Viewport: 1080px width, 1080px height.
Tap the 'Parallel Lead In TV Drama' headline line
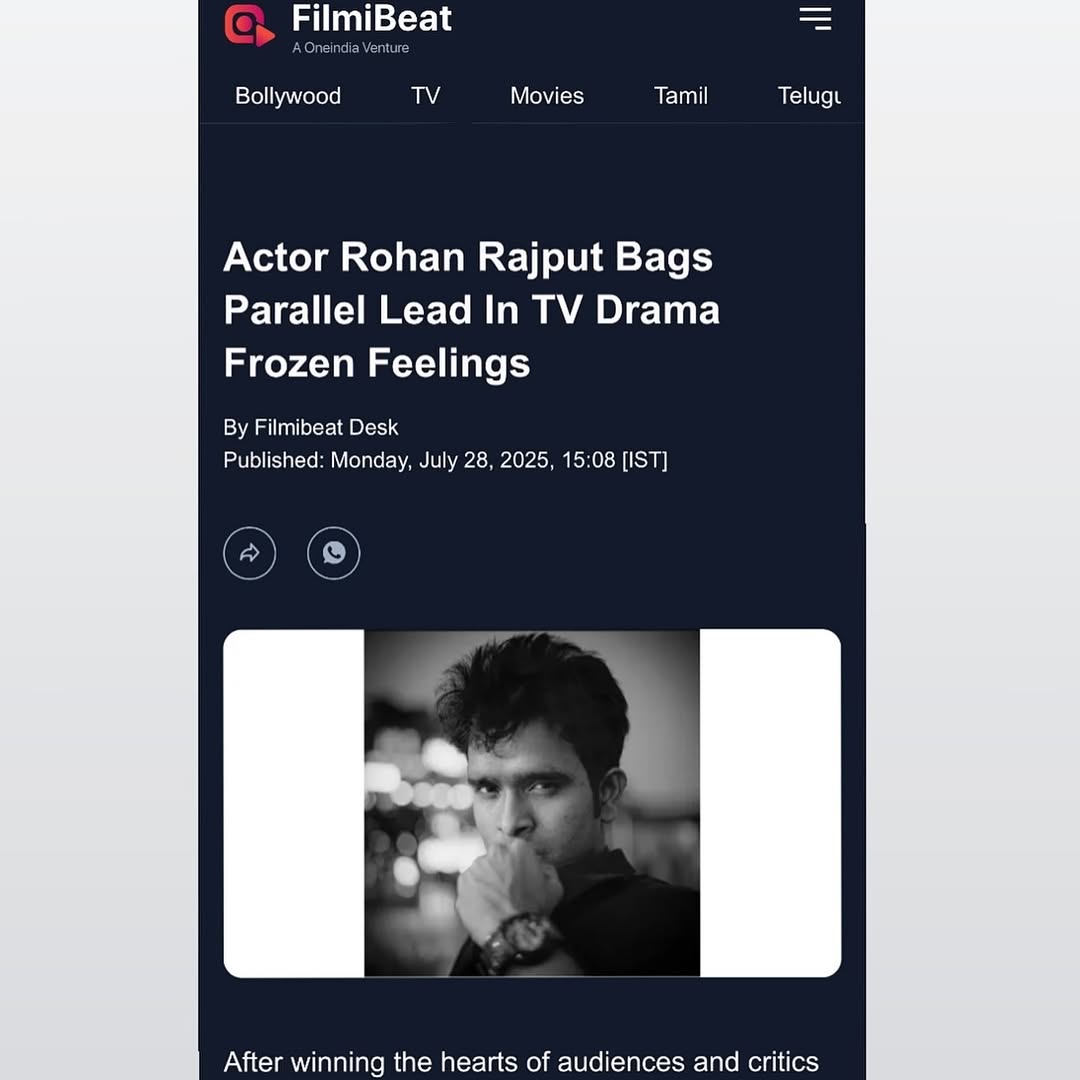click(472, 310)
